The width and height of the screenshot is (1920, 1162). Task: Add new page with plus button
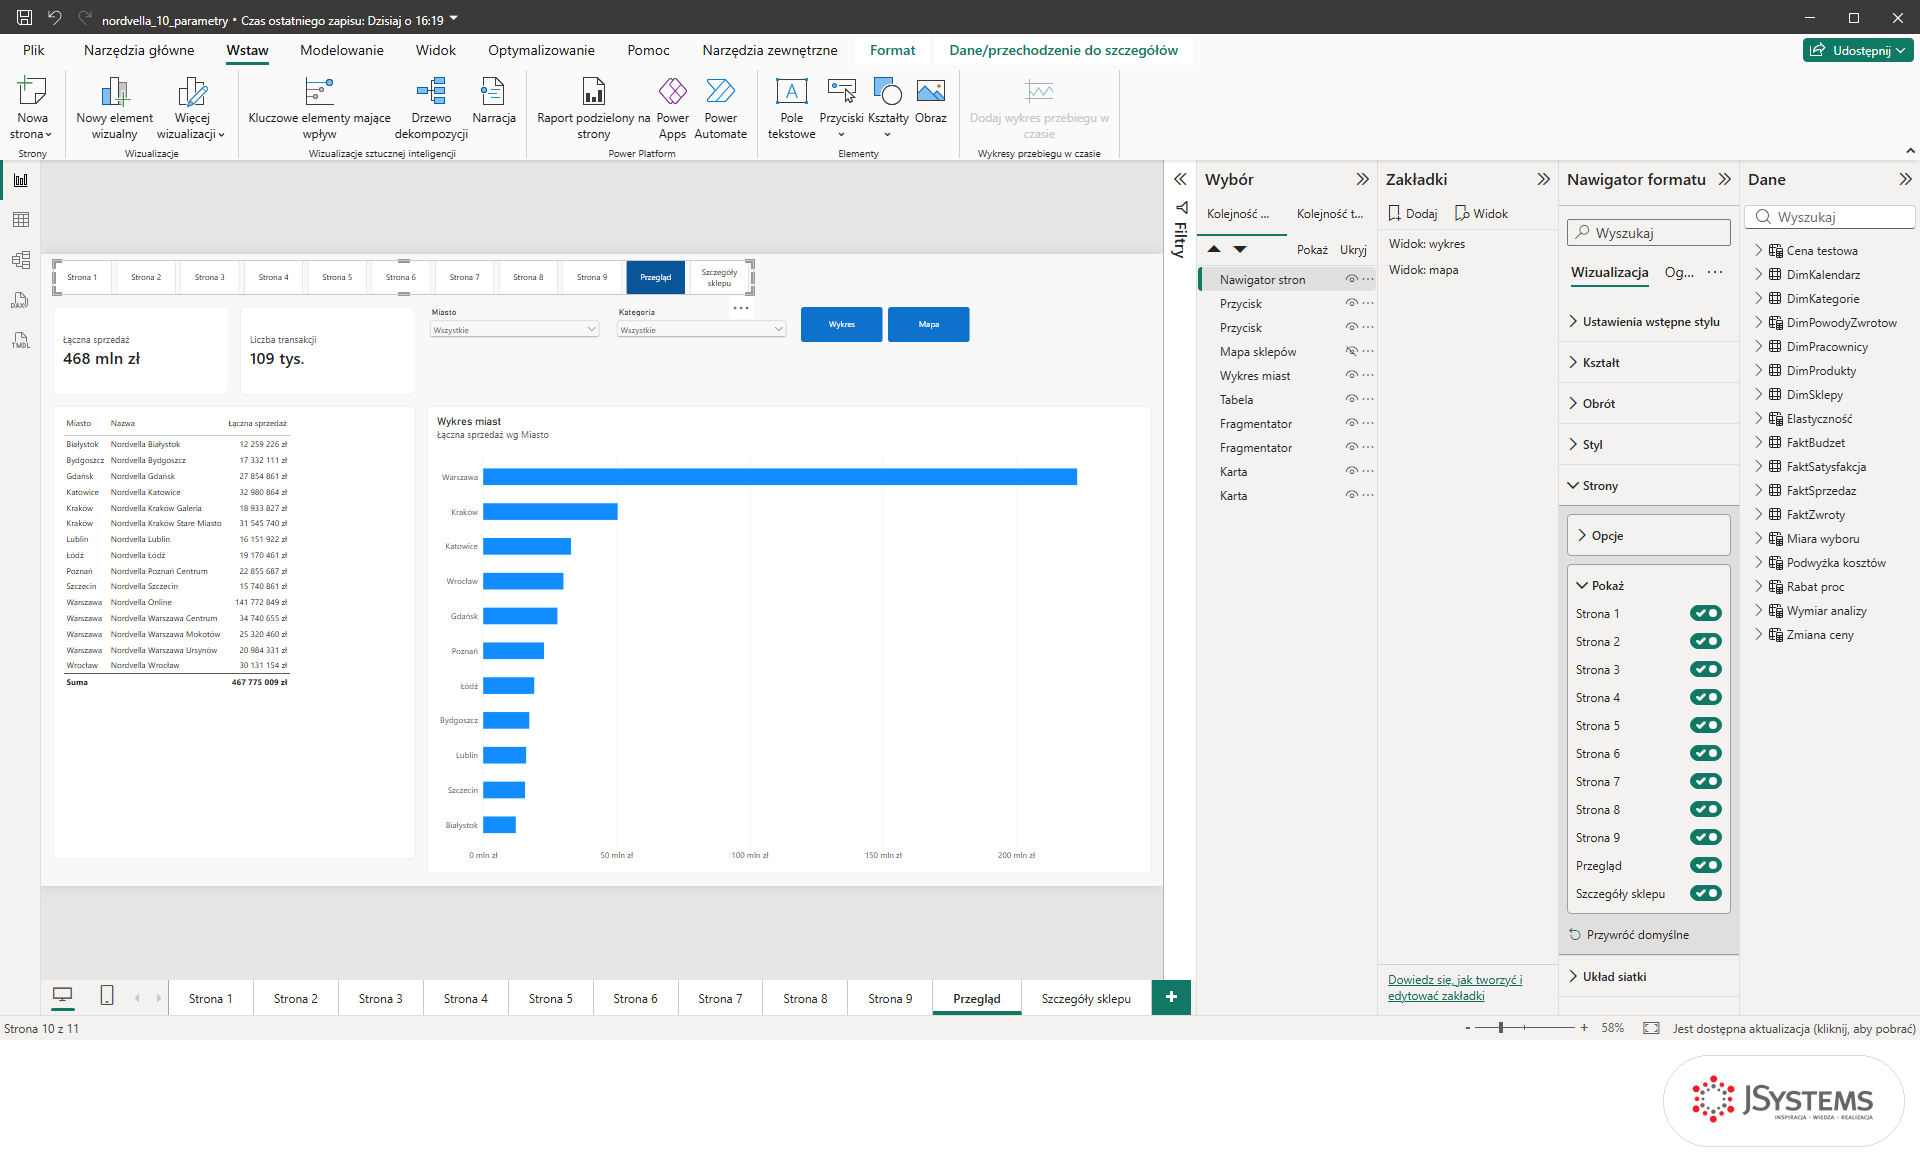coord(1171,997)
